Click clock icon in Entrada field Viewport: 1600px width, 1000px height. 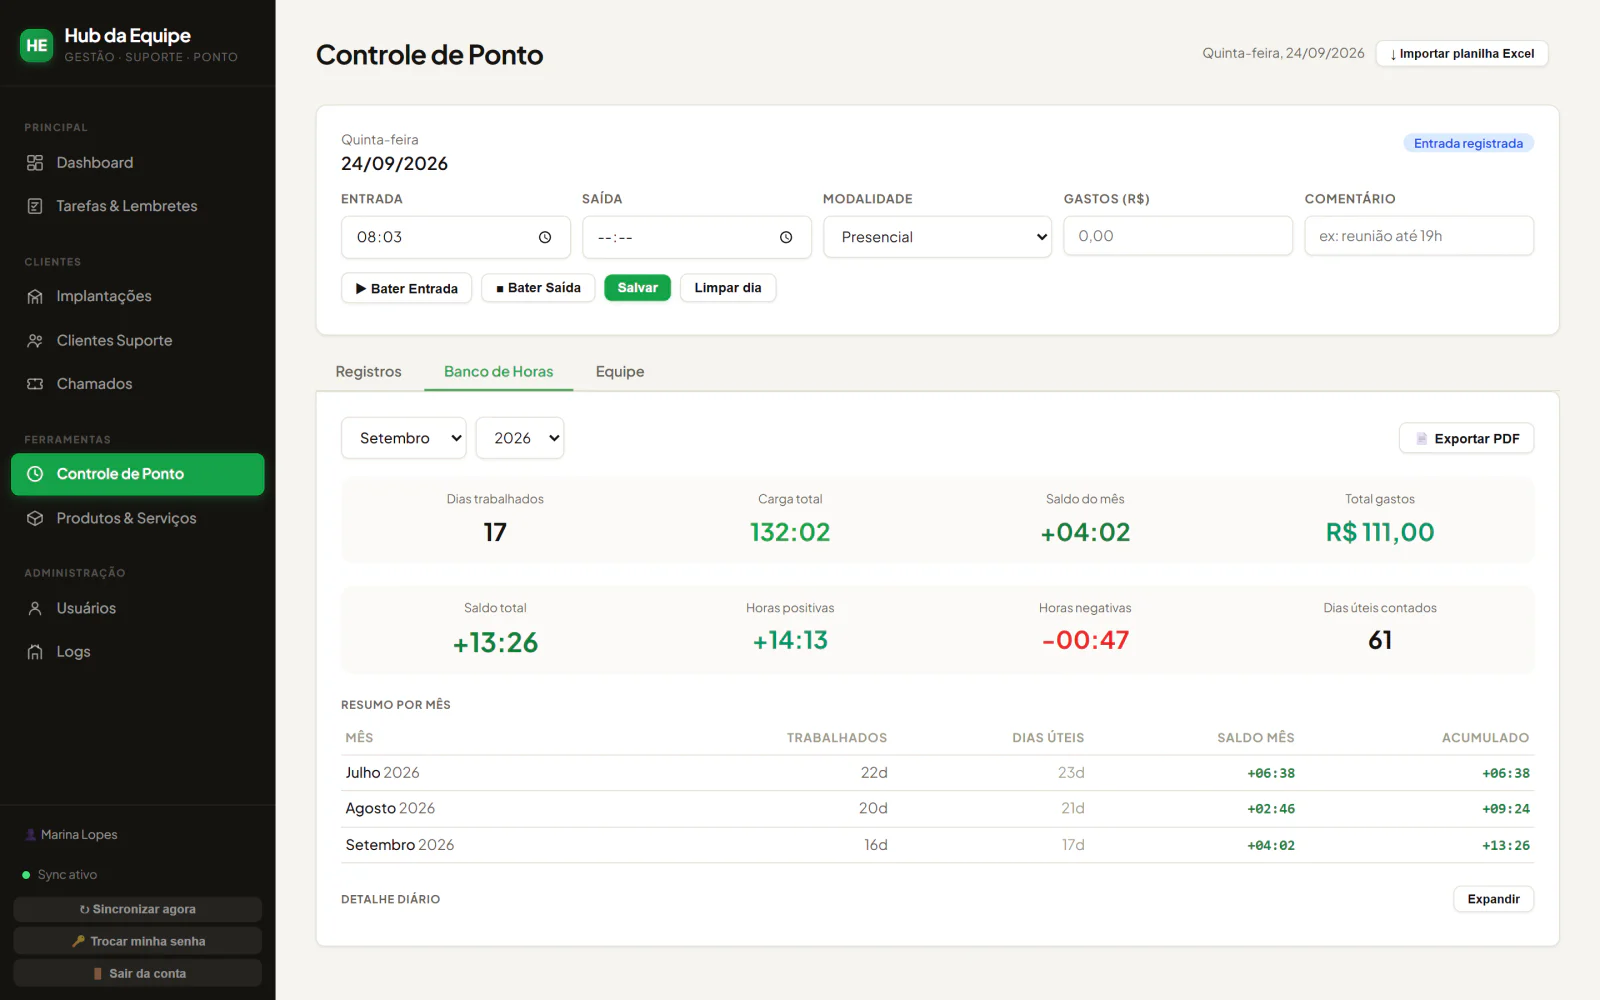(545, 237)
